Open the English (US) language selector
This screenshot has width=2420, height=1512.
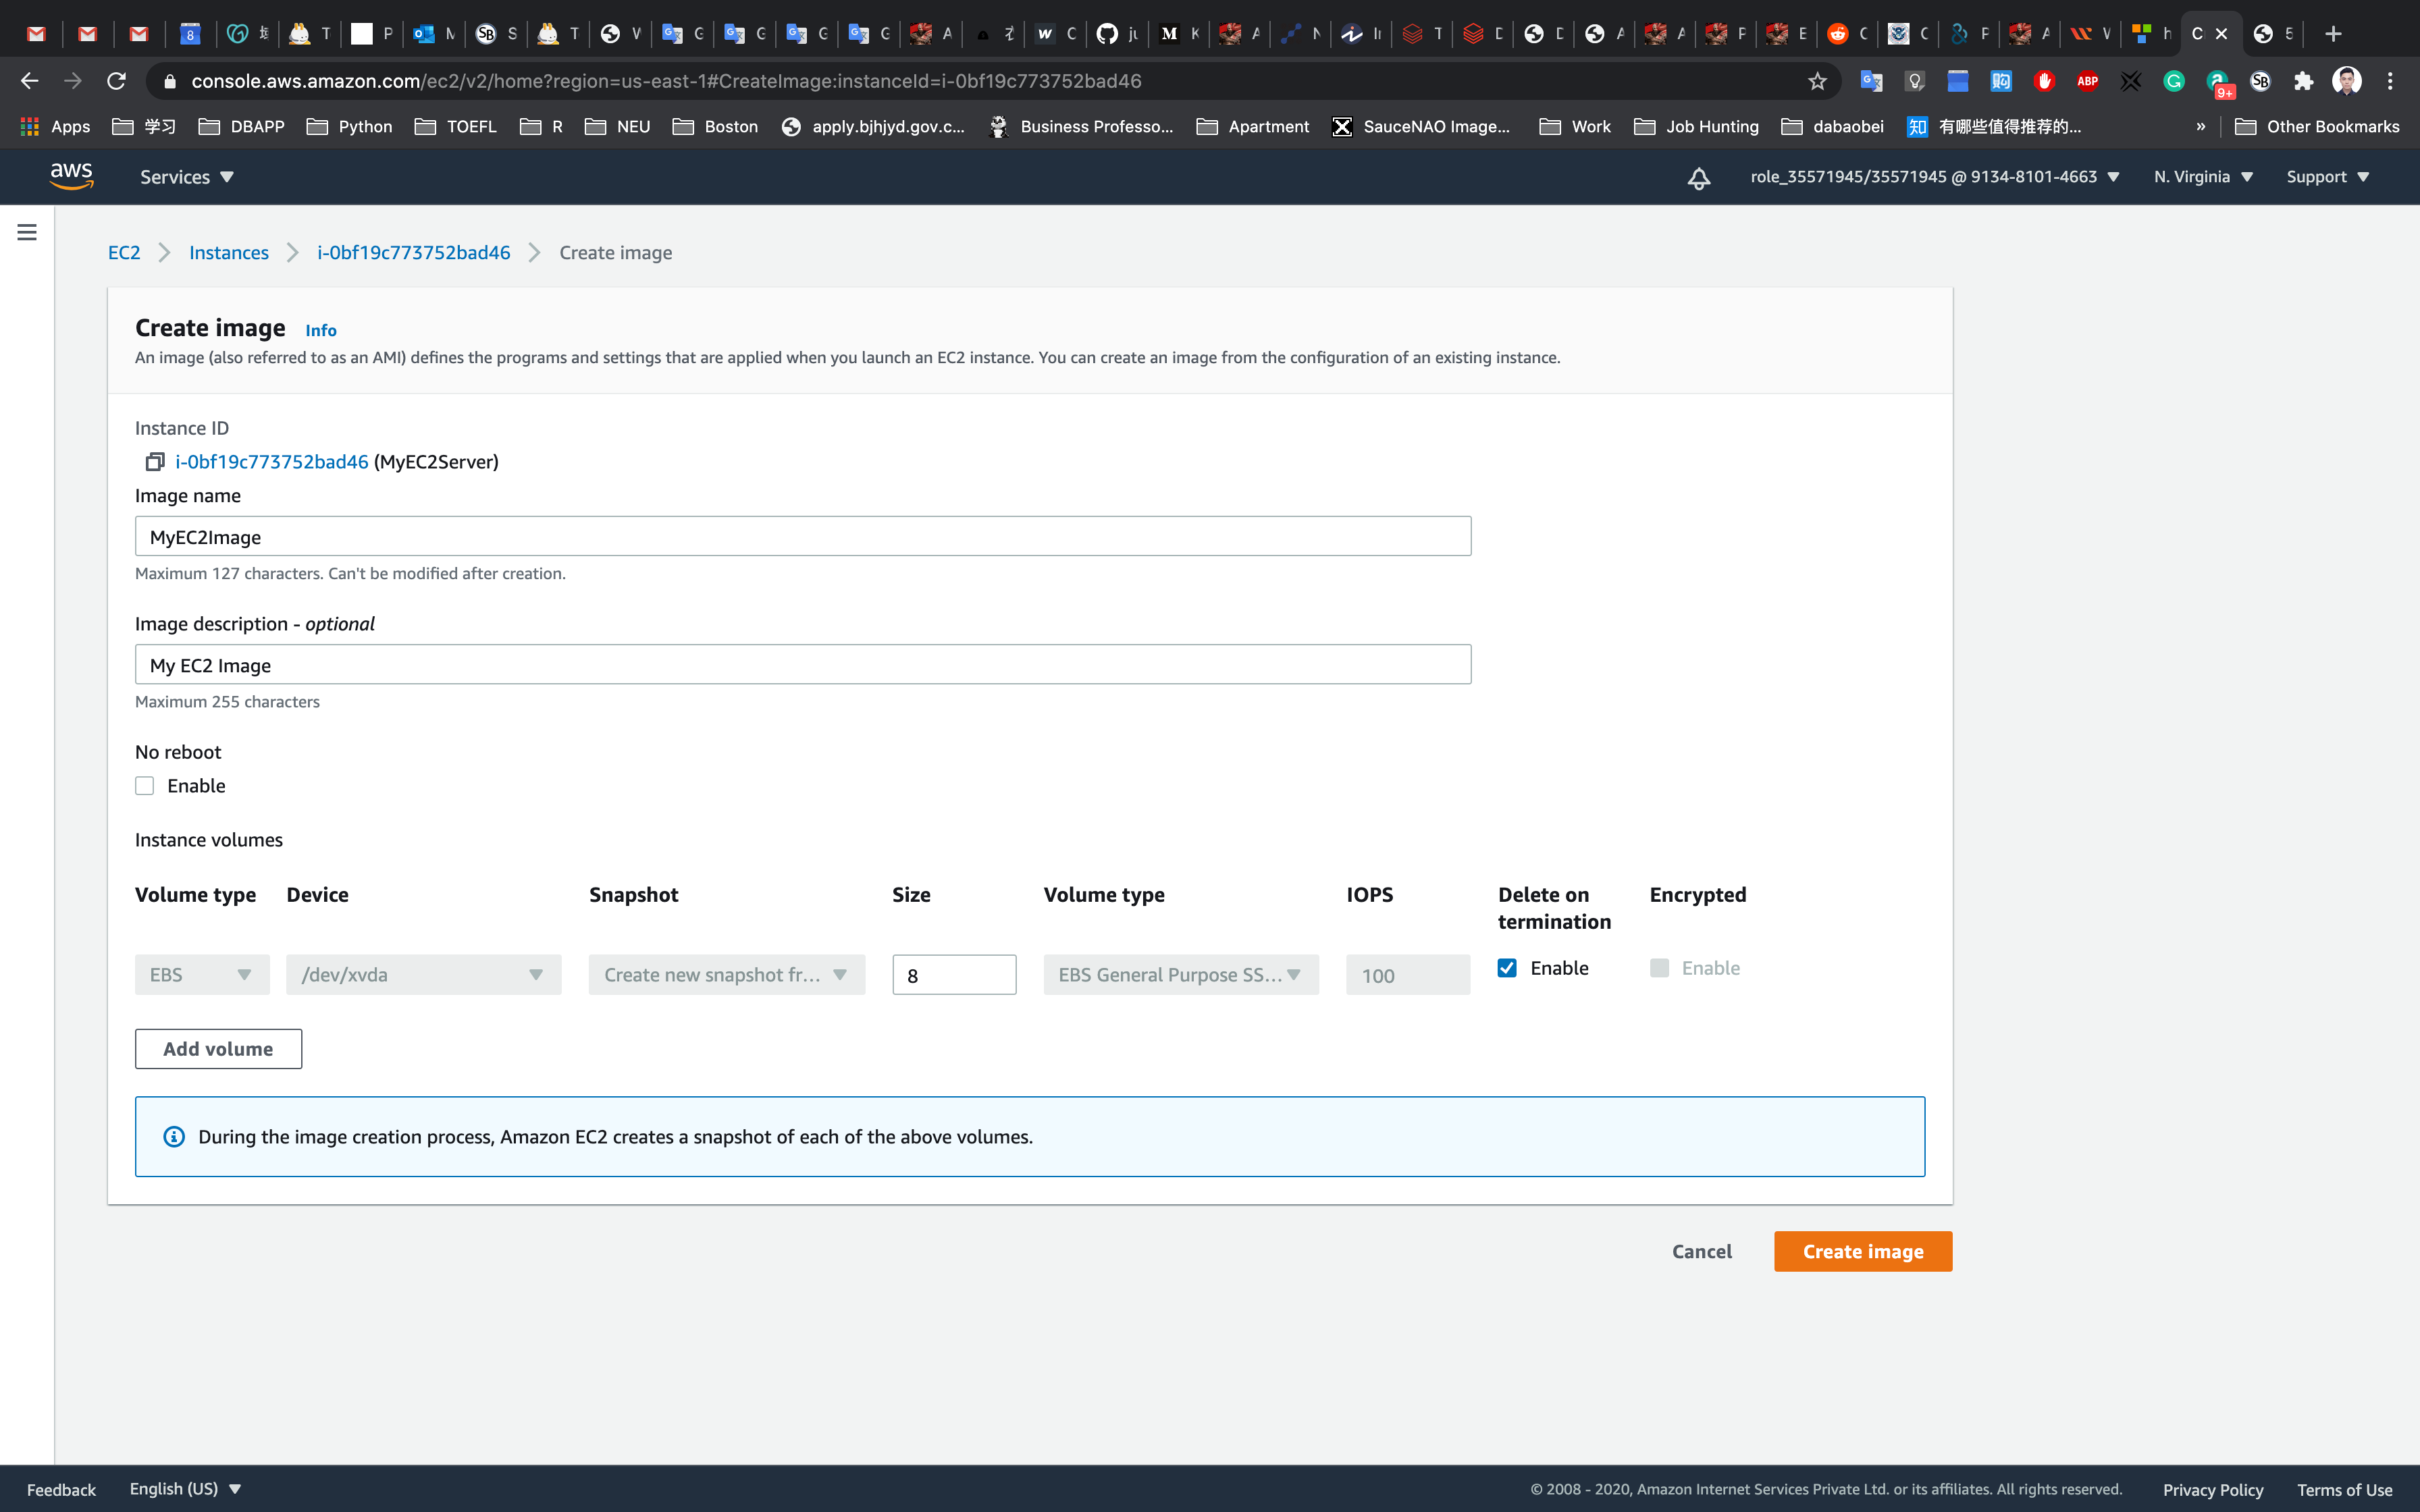click(185, 1488)
